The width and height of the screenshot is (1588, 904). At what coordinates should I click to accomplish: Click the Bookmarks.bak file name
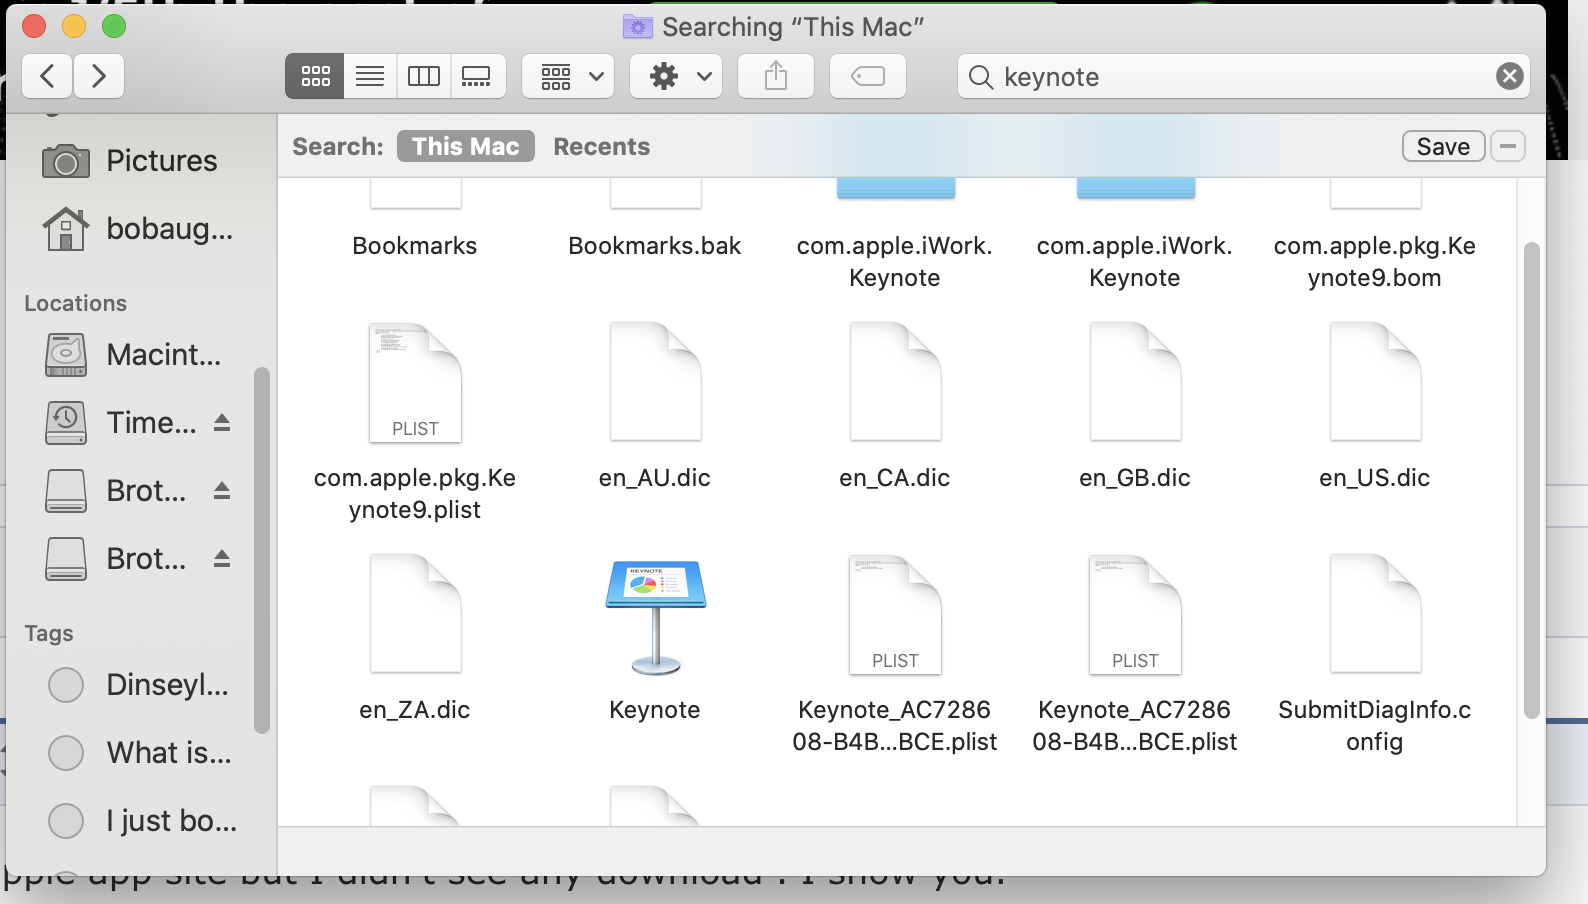point(655,246)
